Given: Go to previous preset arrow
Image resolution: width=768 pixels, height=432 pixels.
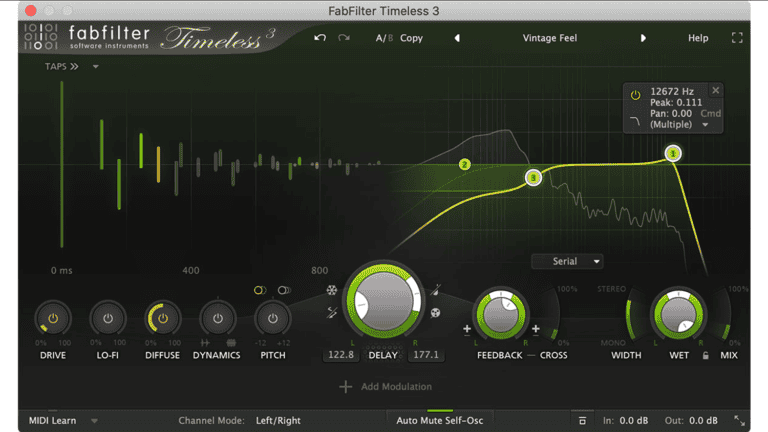Looking at the screenshot, I should [x=457, y=38].
